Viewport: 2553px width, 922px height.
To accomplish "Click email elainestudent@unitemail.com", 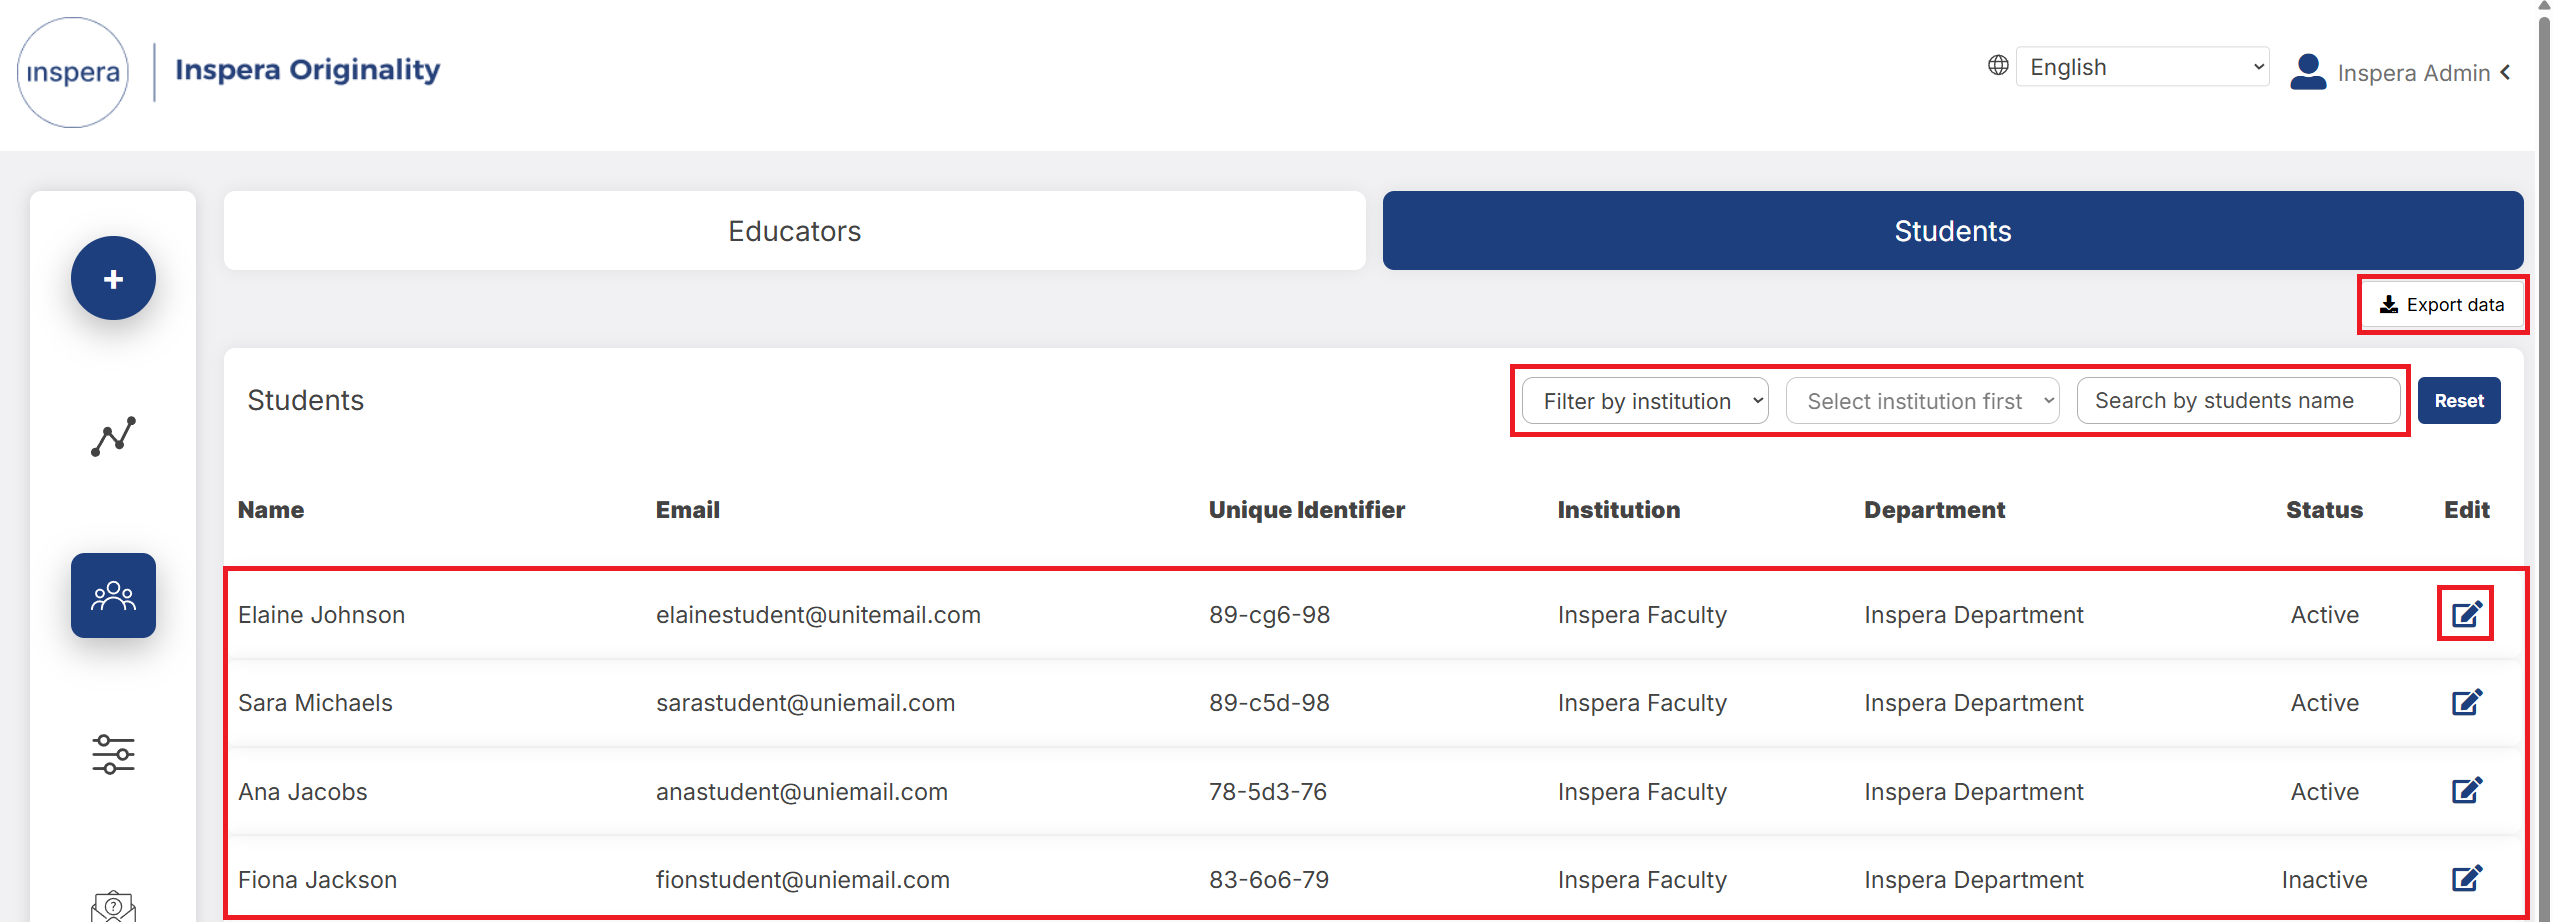I will click(x=818, y=615).
